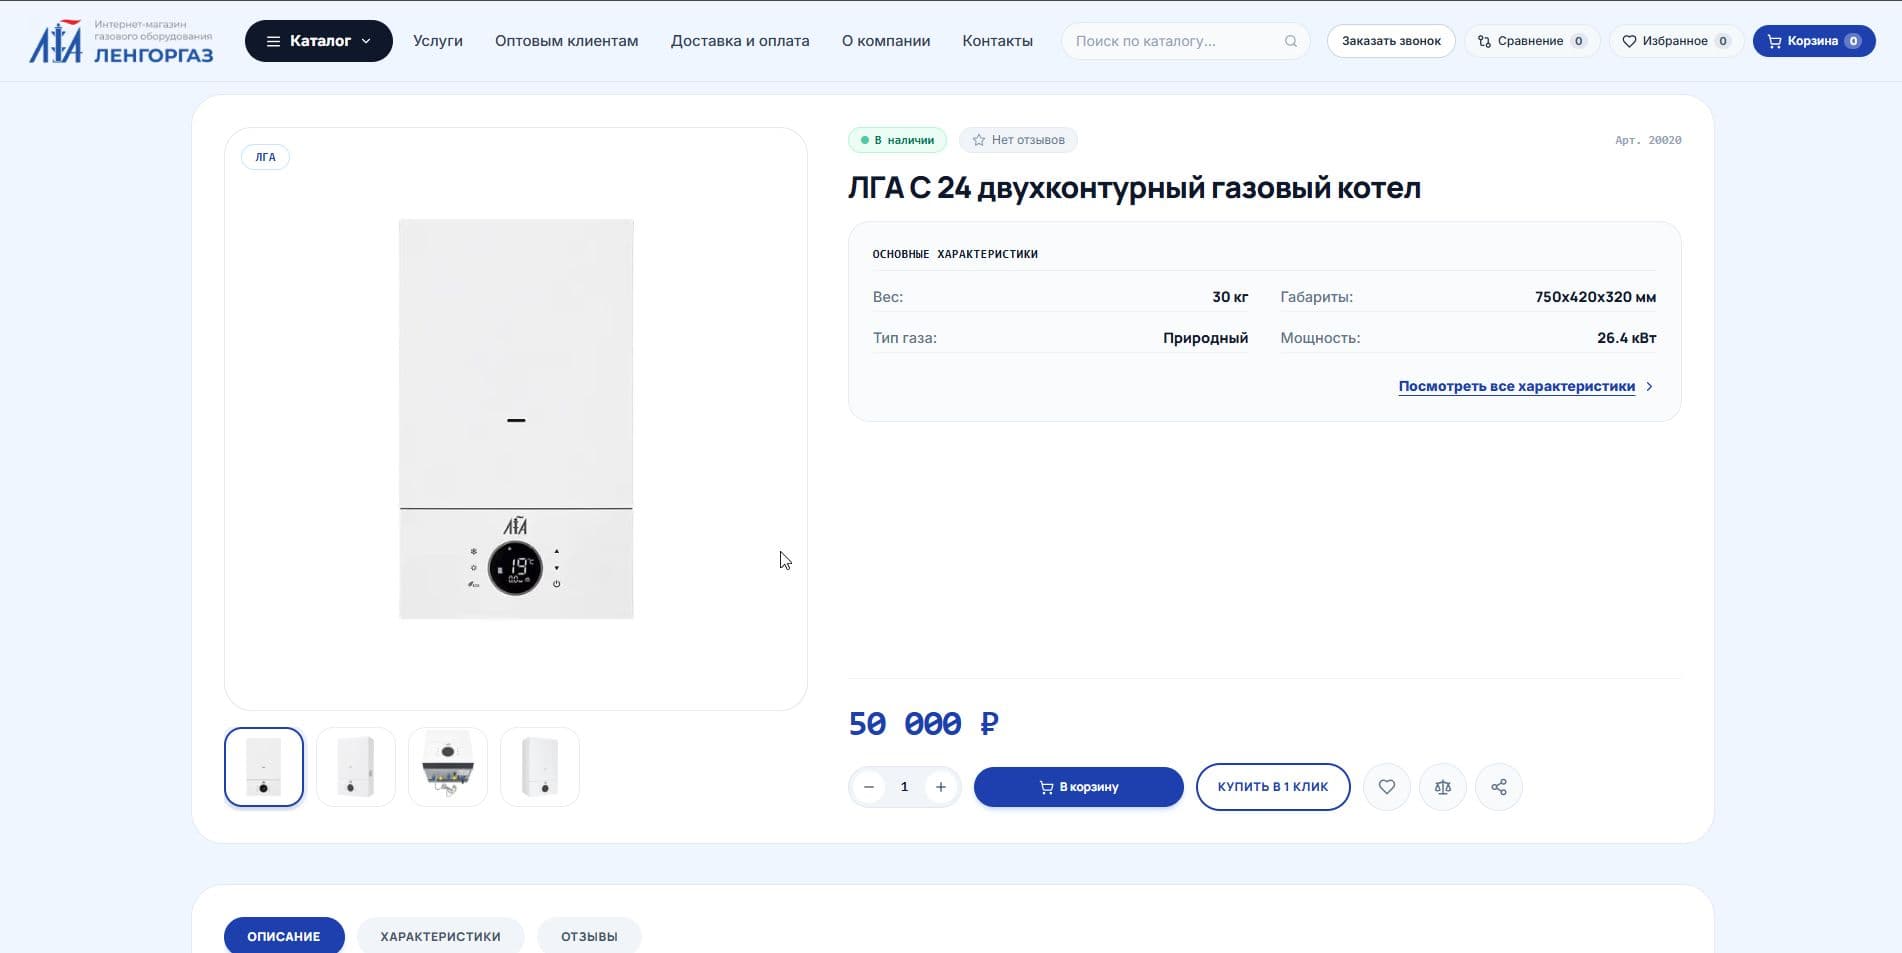This screenshot has width=1902, height=953.
Task: Go to the Услуги menu item
Action: point(438,41)
